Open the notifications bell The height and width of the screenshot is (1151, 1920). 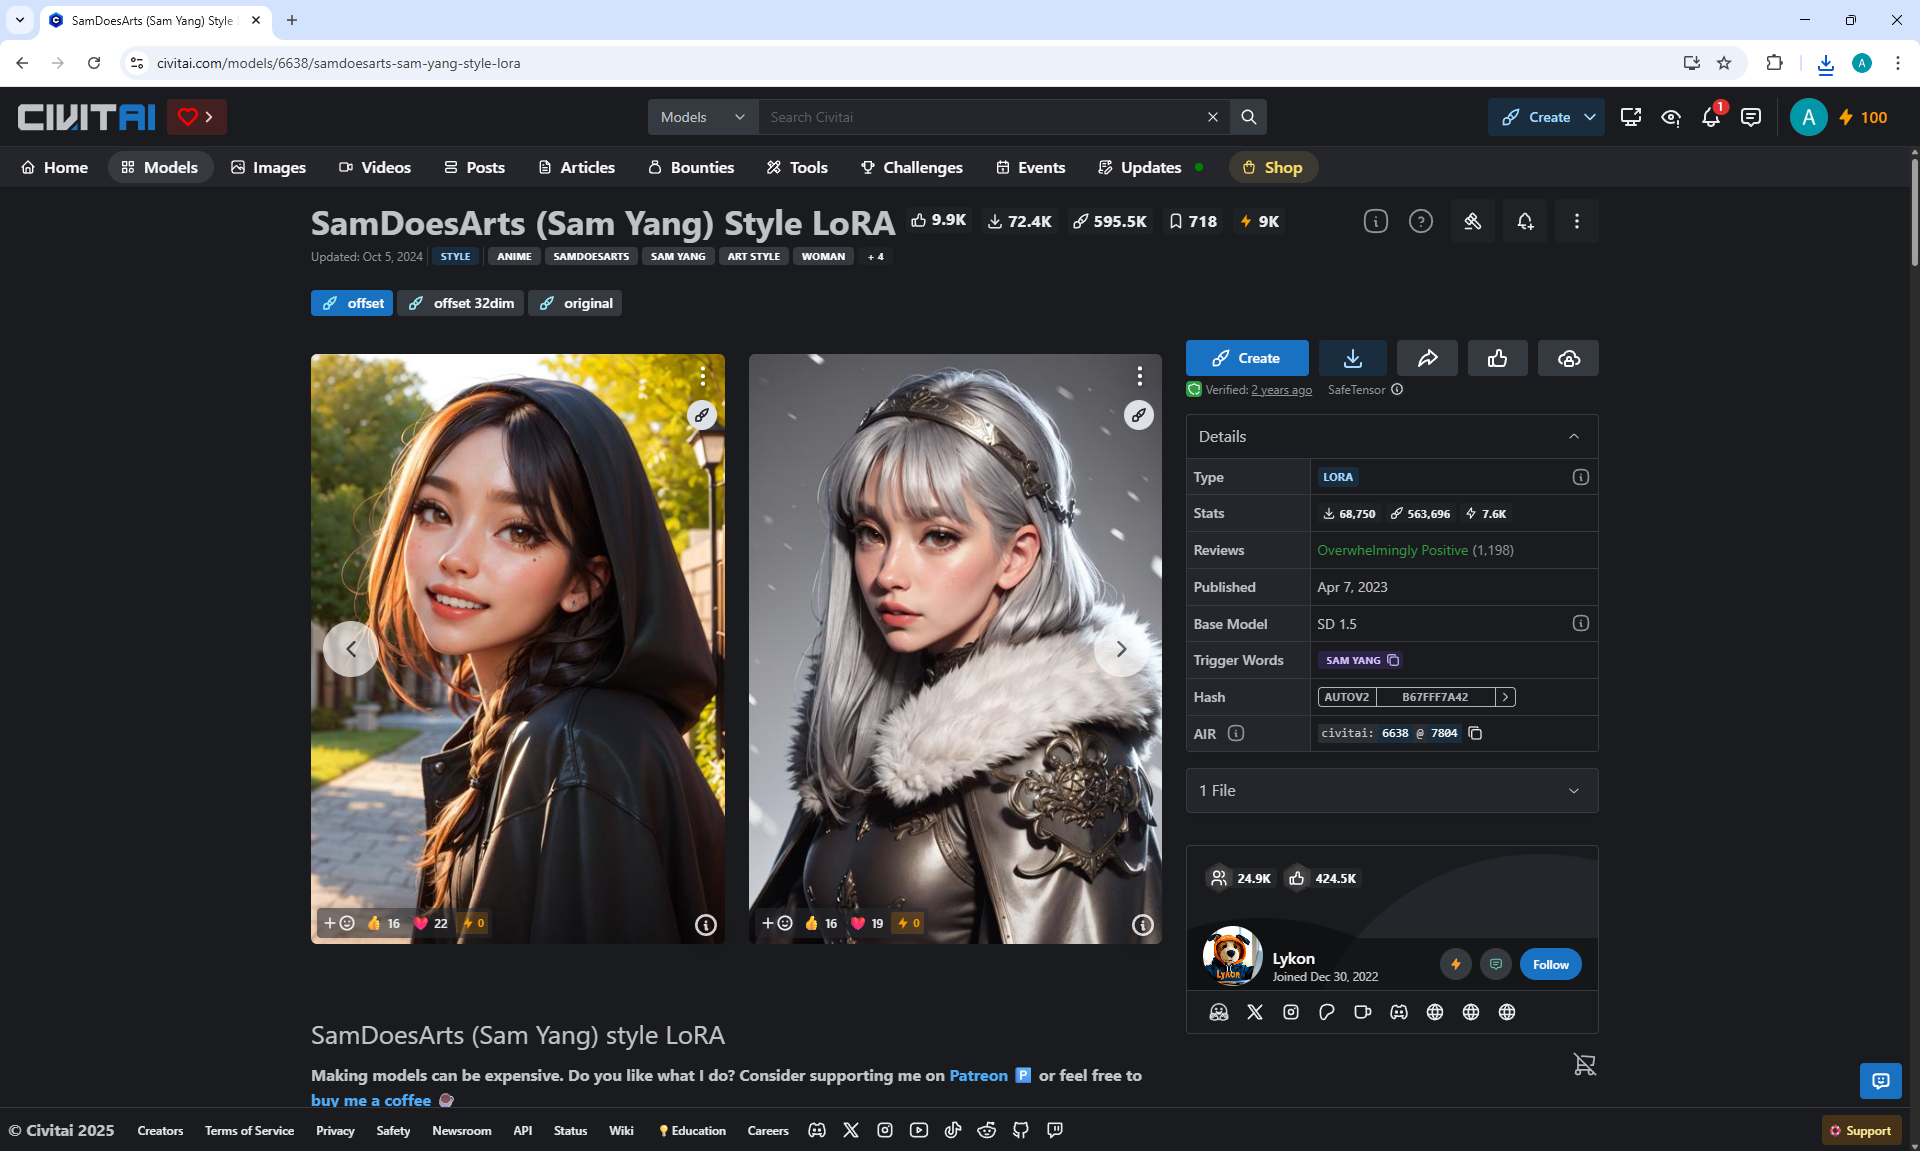tap(1711, 117)
